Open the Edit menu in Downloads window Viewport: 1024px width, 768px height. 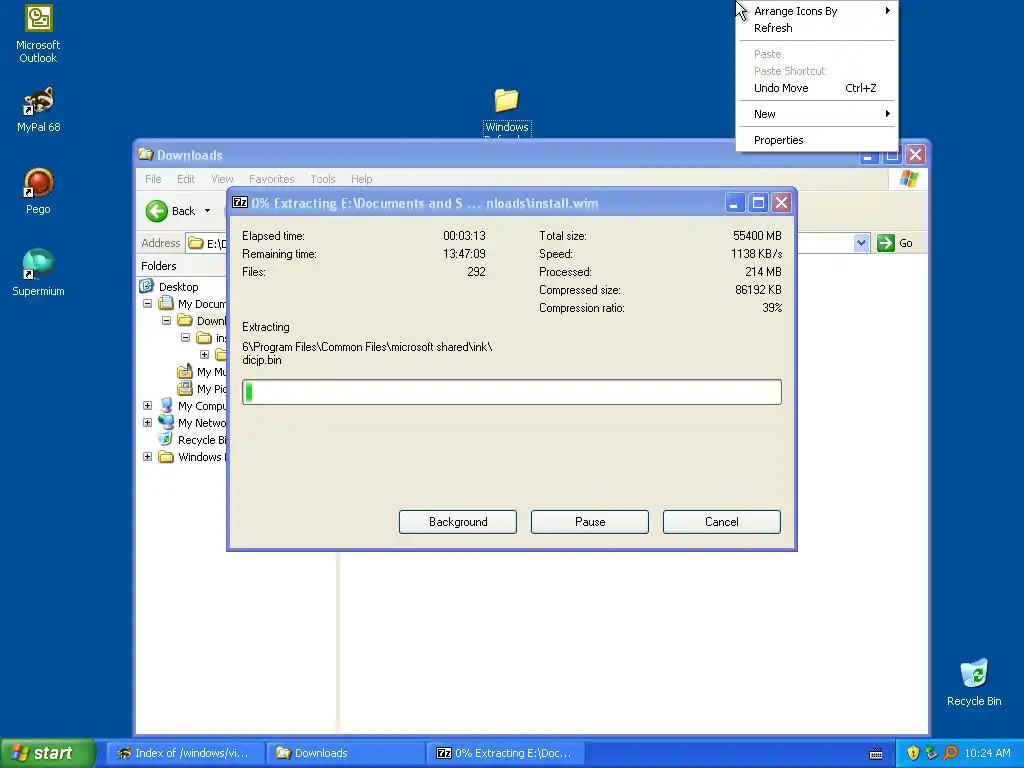pos(186,179)
